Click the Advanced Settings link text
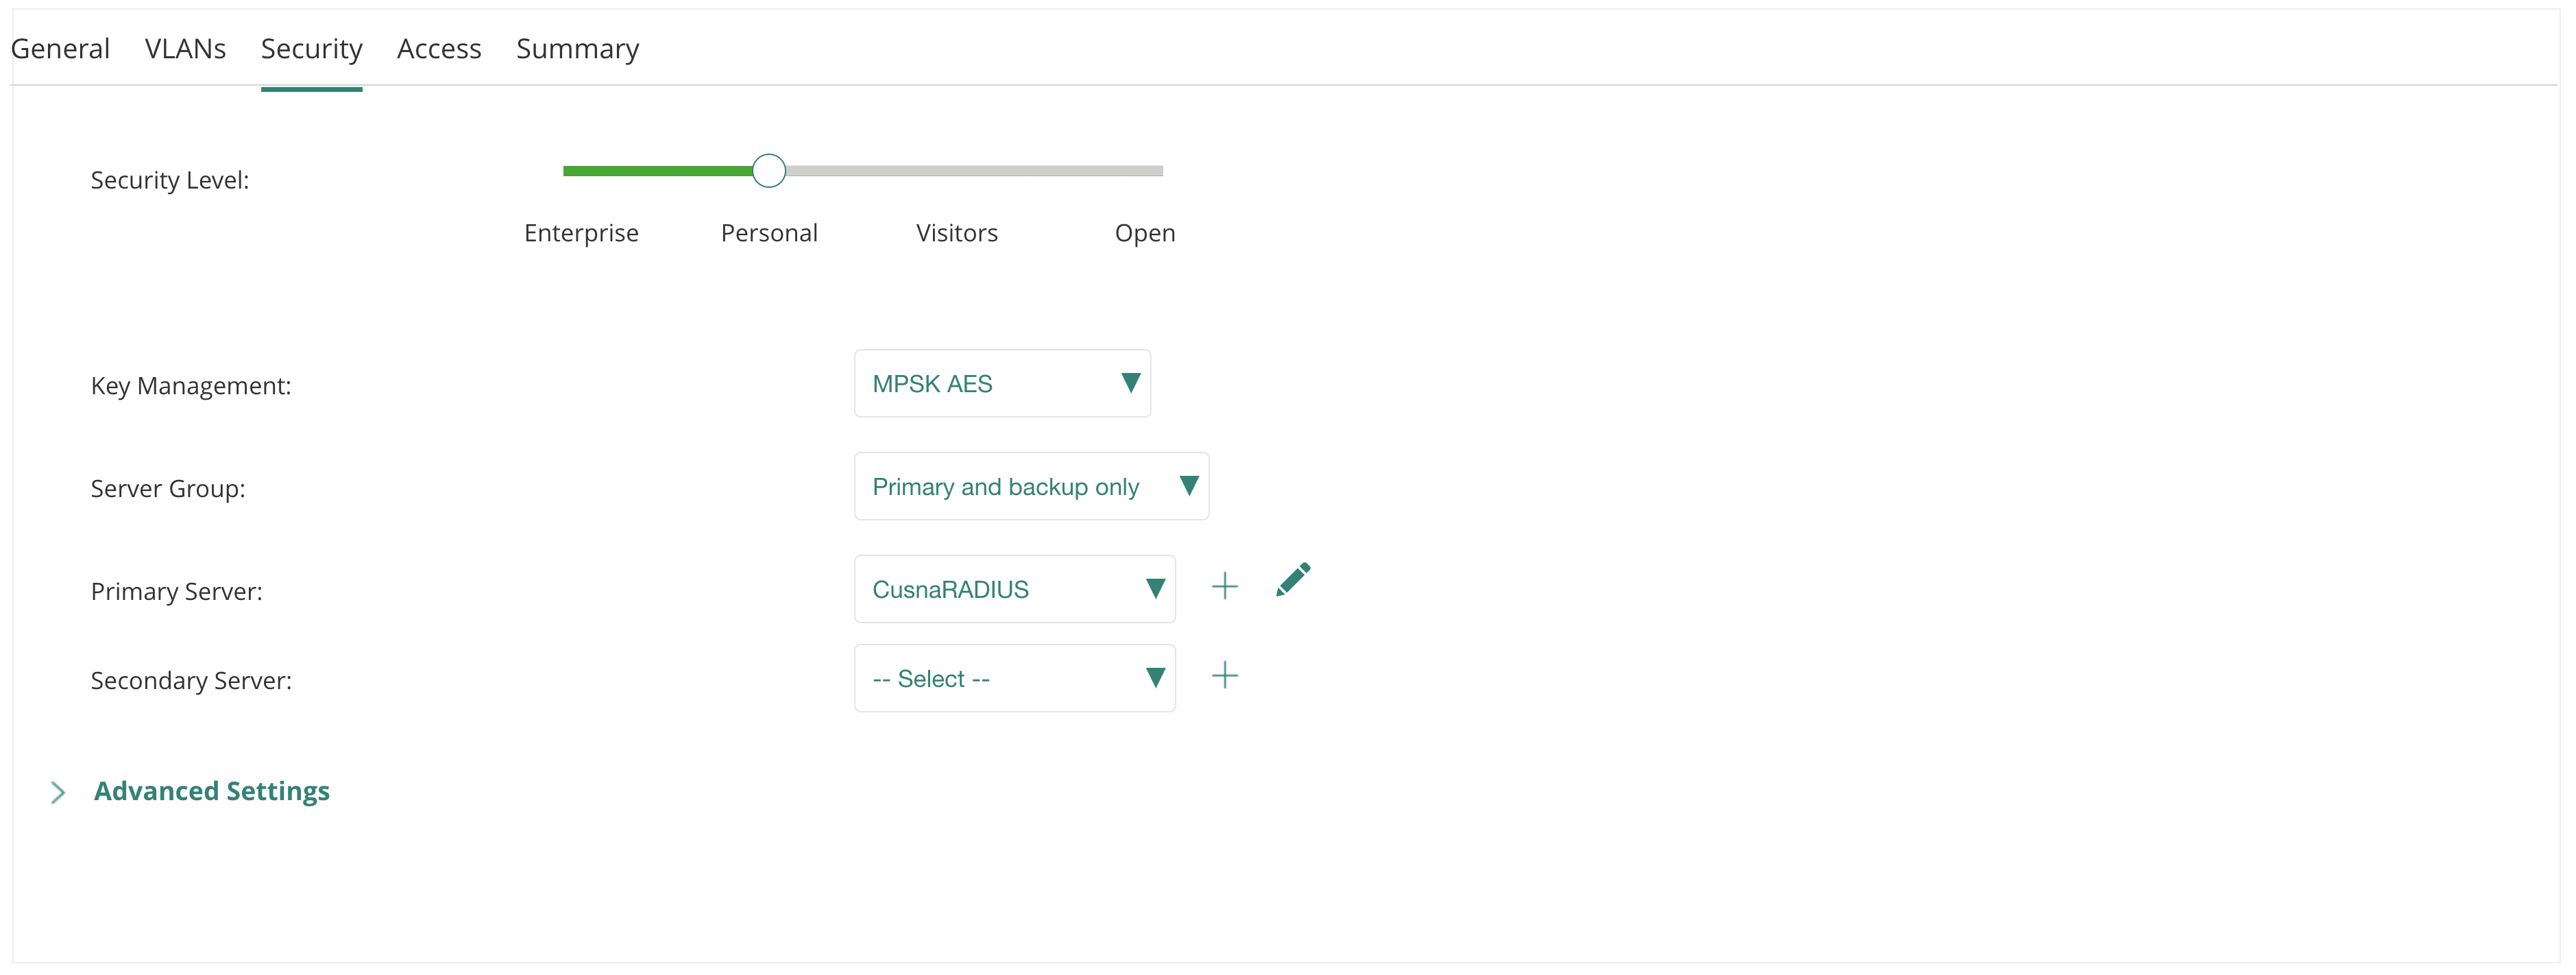This screenshot has width=2576, height=975. tap(212, 791)
